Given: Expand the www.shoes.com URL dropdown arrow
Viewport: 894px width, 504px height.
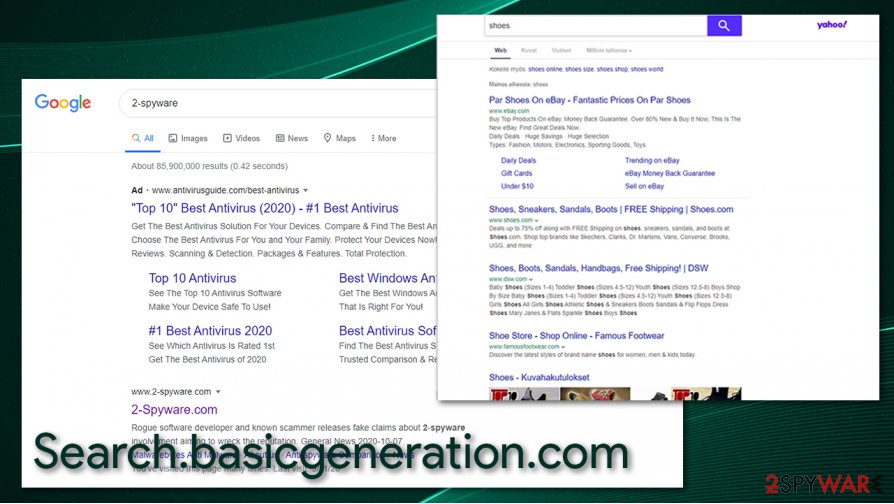Looking at the screenshot, I should [537, 220].
